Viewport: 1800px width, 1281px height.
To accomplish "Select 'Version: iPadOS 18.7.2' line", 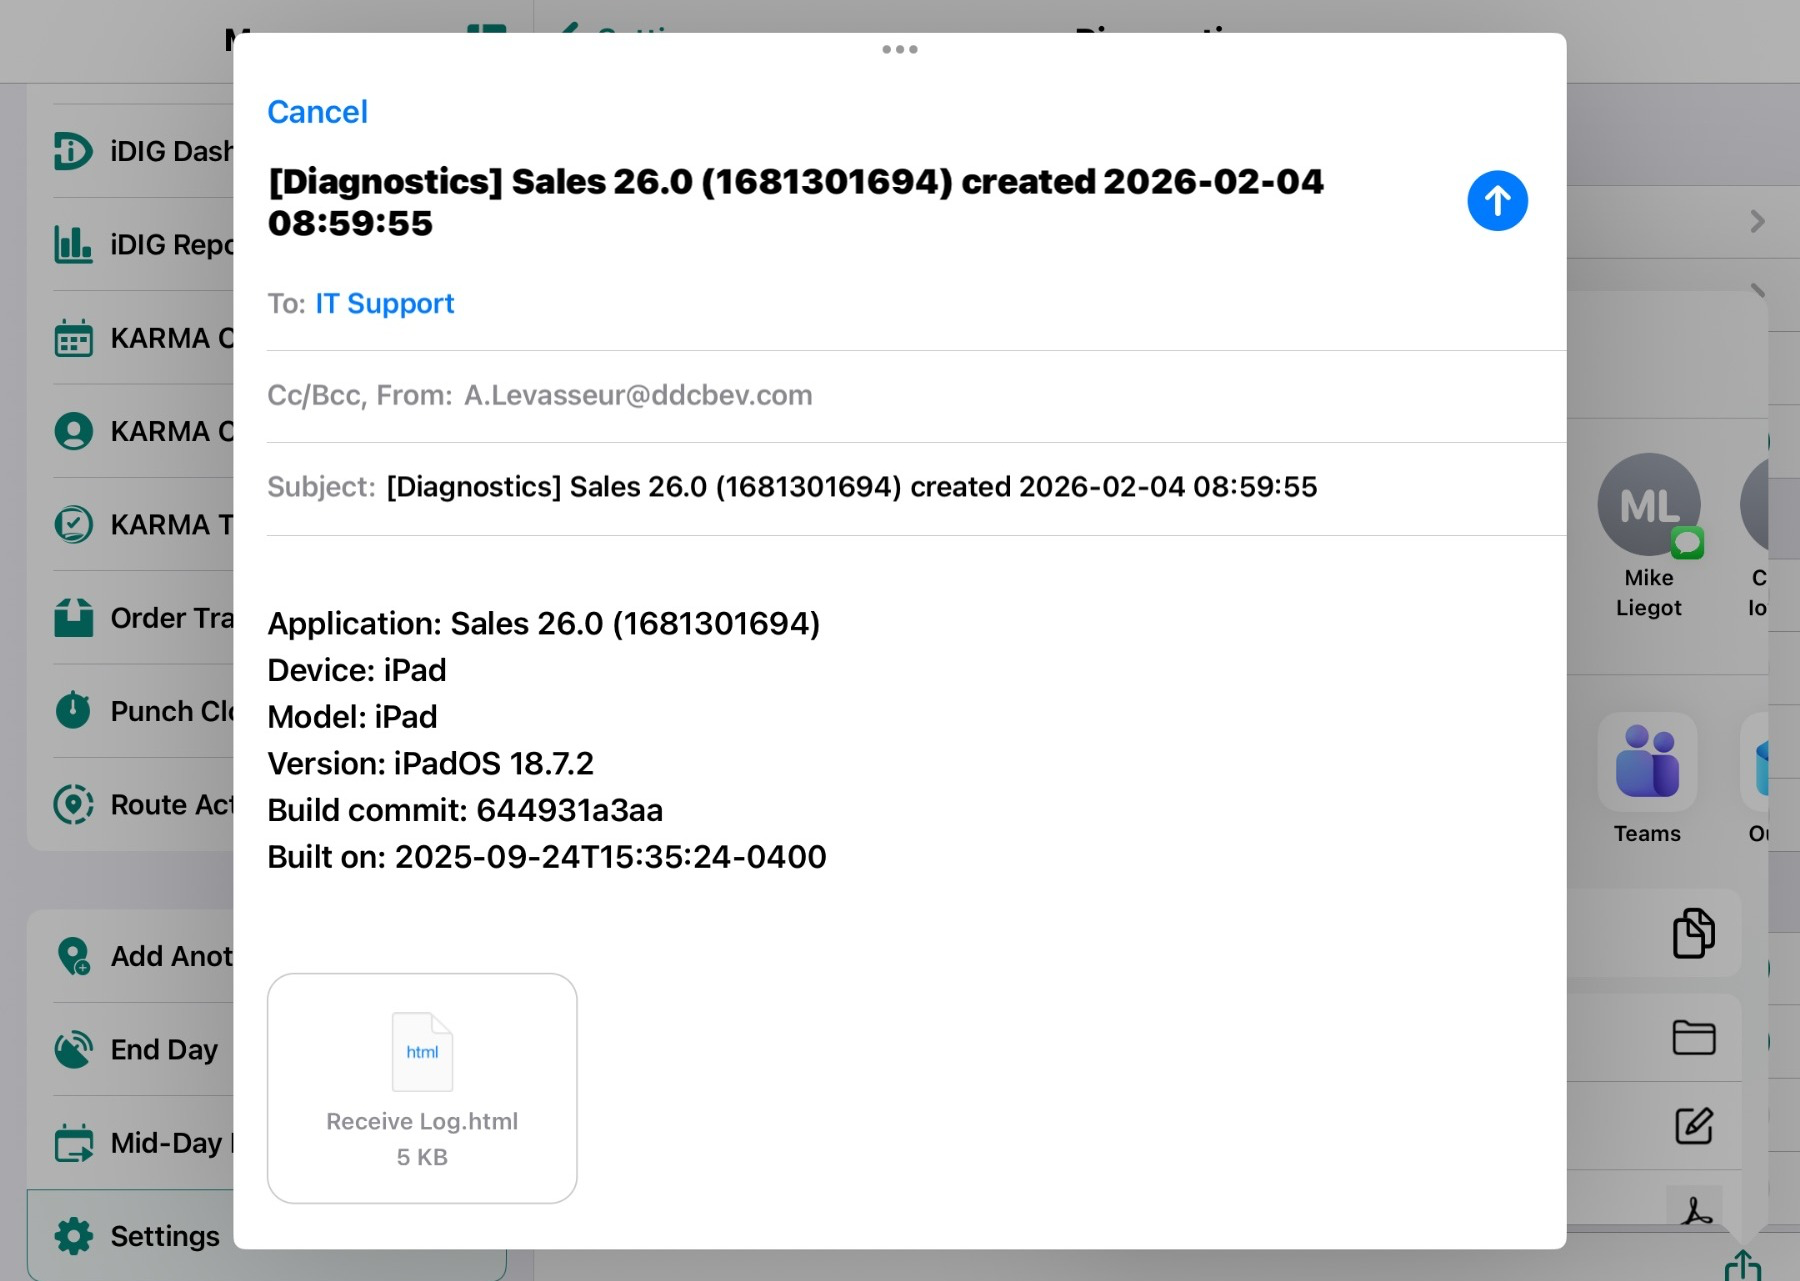I will pyautogui.click(x=430, y=763).
